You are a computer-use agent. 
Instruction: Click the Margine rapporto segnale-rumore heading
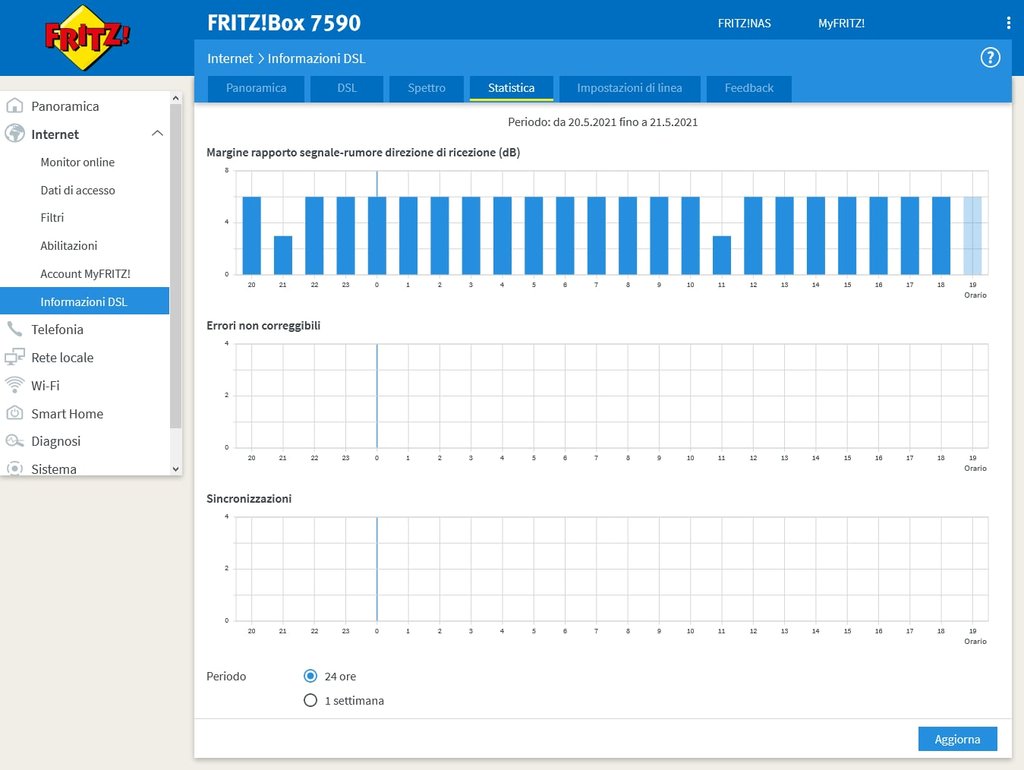363,152
